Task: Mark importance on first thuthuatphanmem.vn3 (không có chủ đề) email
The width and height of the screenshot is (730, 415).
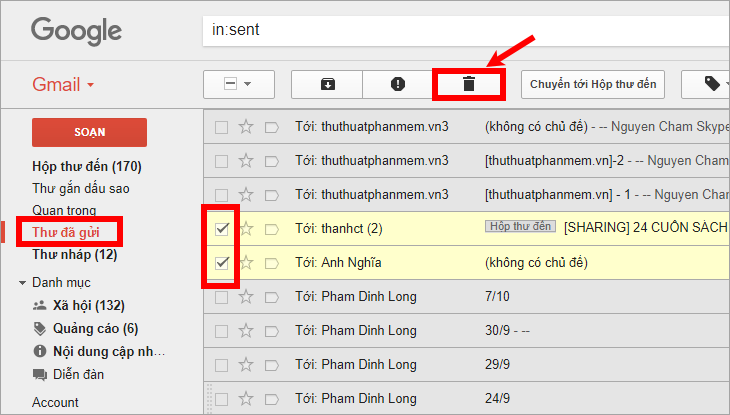Action: [x=271, y=127]
